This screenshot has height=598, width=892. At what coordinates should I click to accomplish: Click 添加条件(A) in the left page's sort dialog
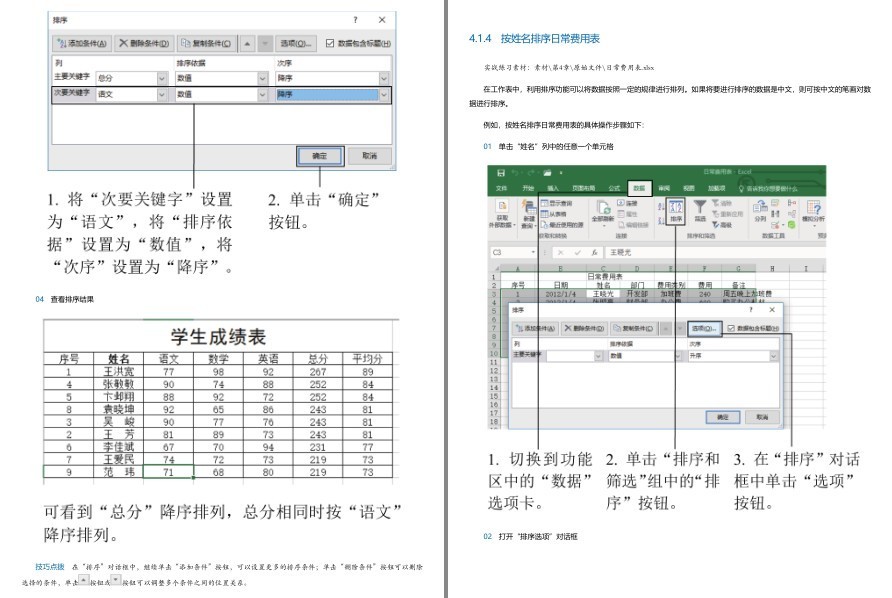(x=82, y=43)
